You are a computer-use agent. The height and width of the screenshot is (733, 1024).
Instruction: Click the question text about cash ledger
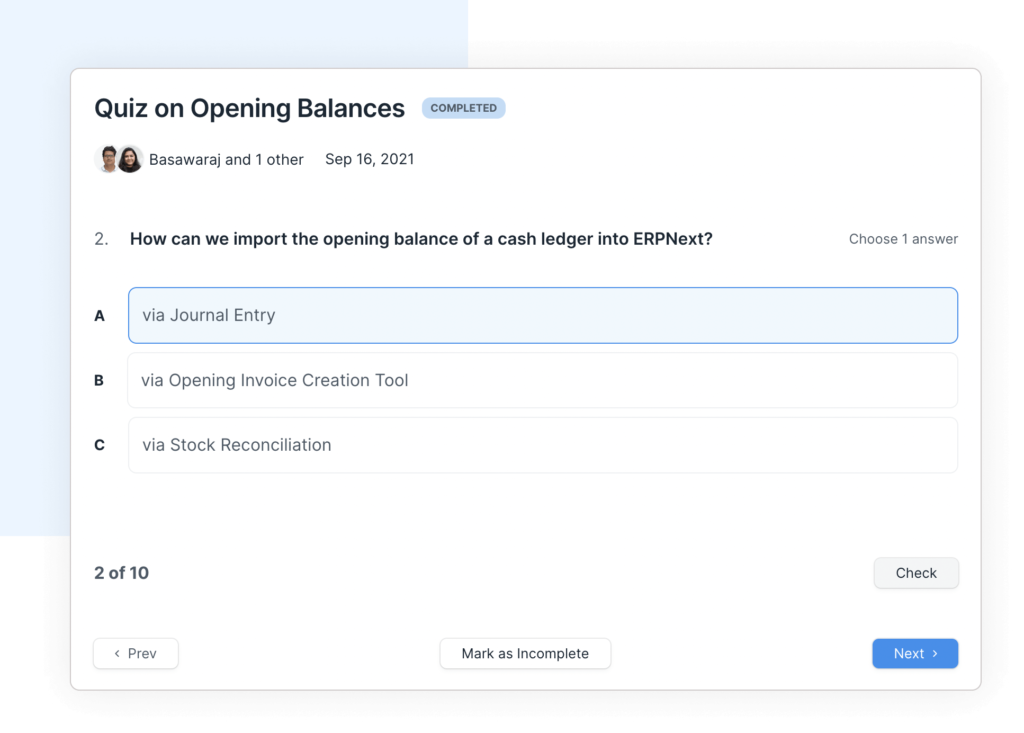click(421, 239)
